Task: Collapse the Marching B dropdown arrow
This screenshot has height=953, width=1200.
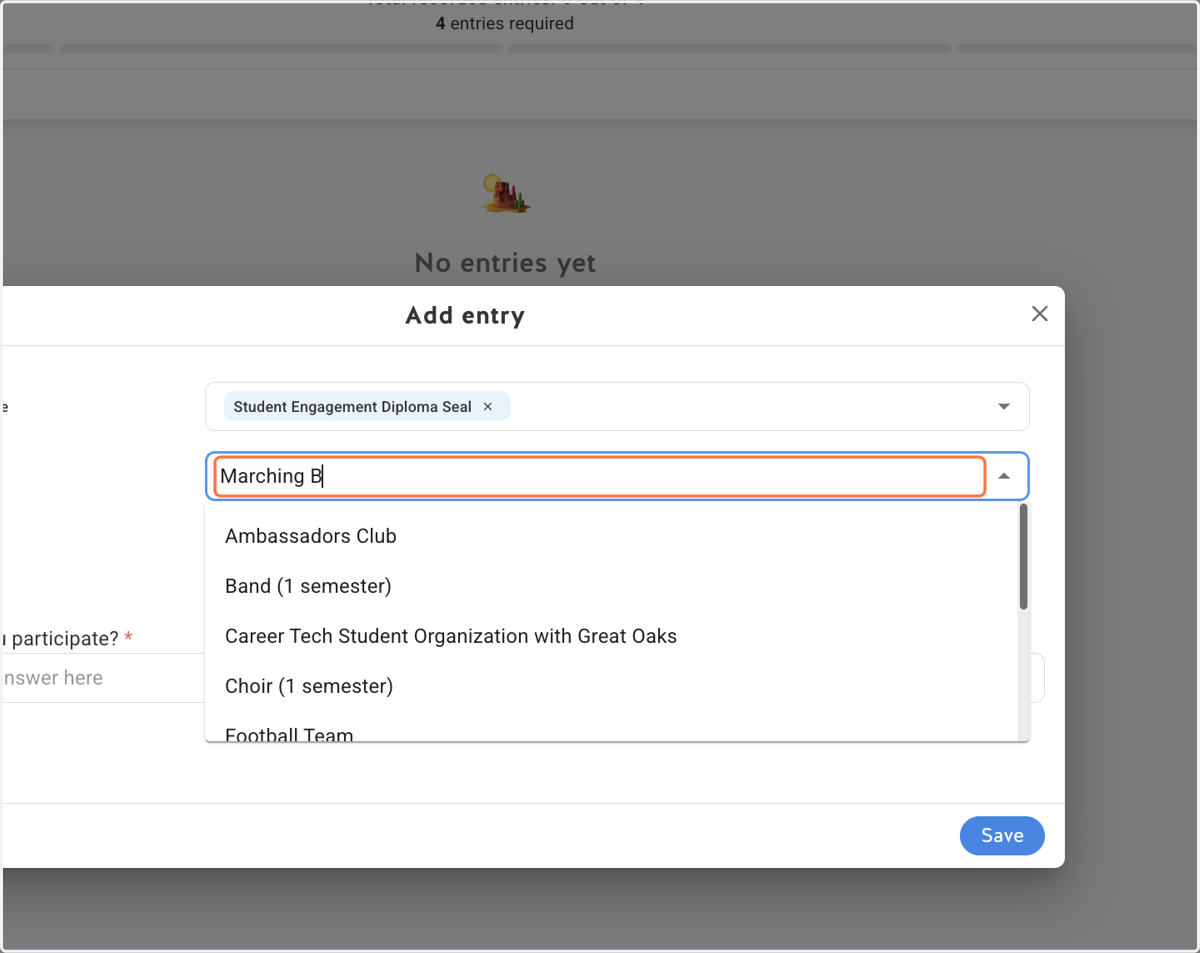Action: click(1004, 476)
